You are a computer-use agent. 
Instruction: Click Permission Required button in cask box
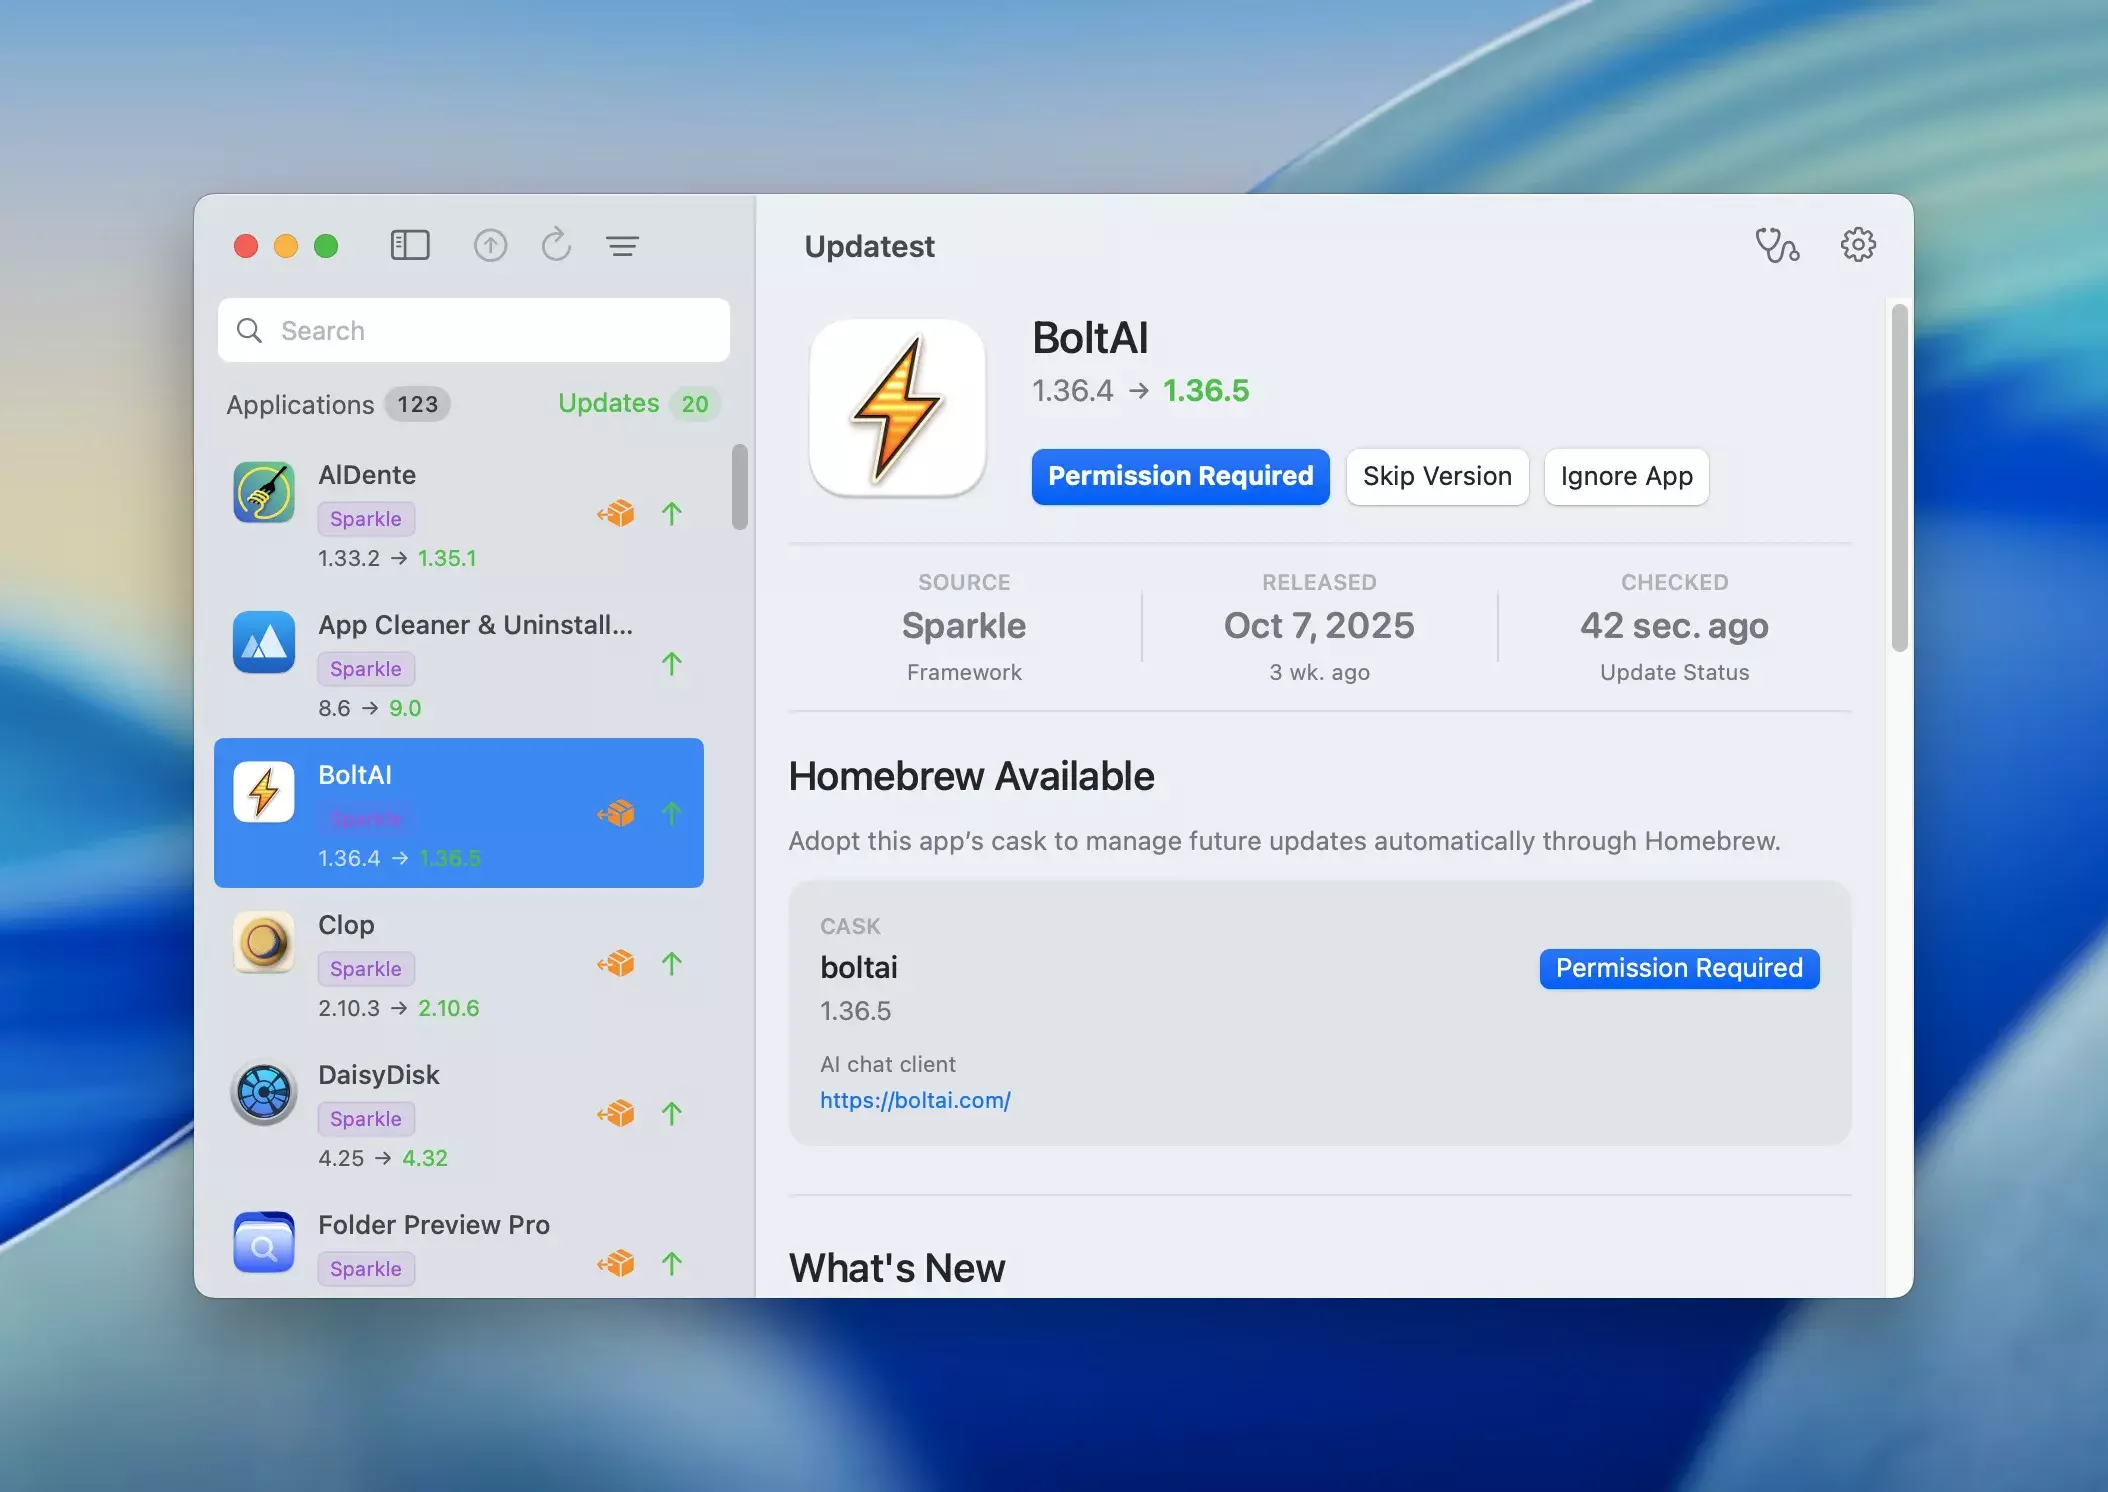[1678, 968]
